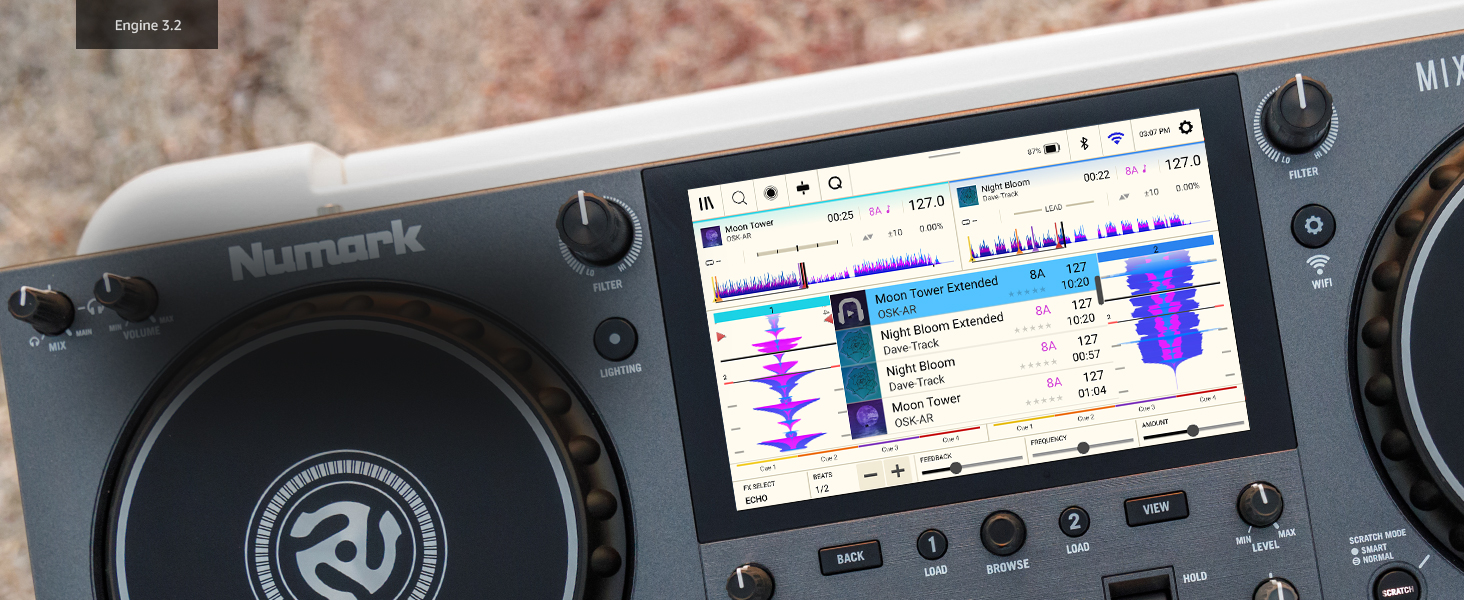
Task: Decrease beats with the minus button
Action: 872,475
